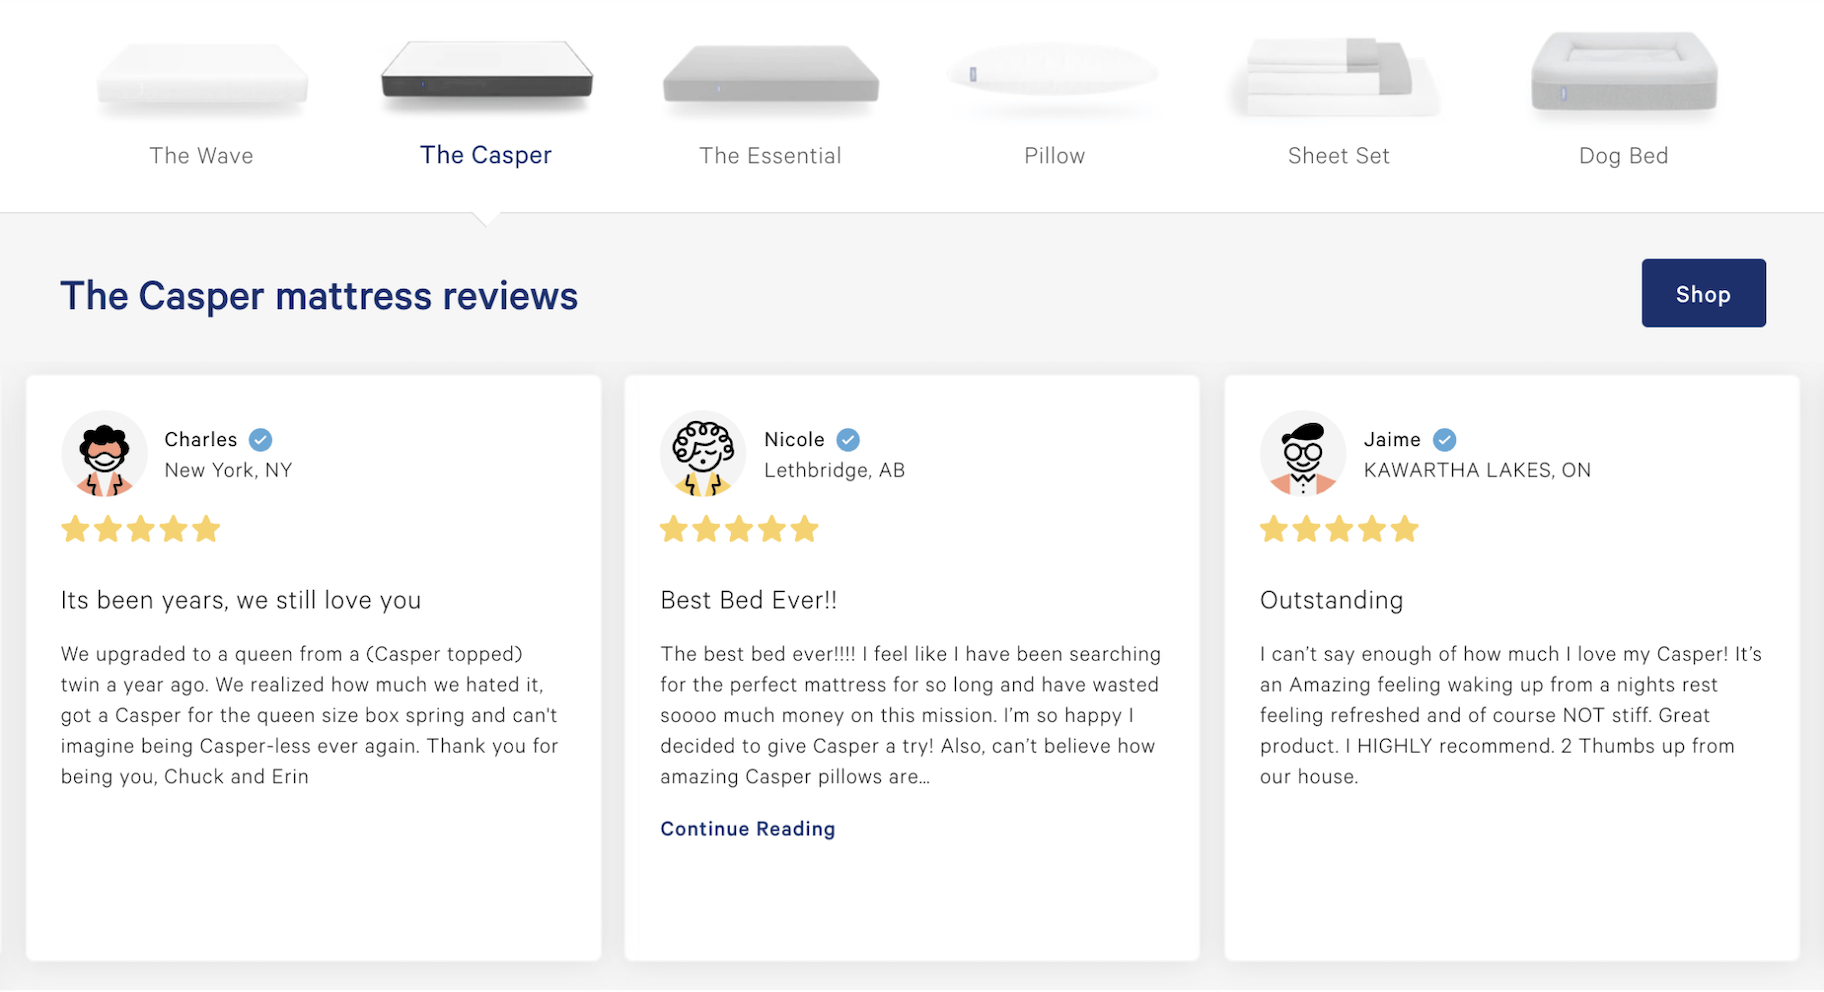Expand Nicole's review with Continue Reading

747,829
